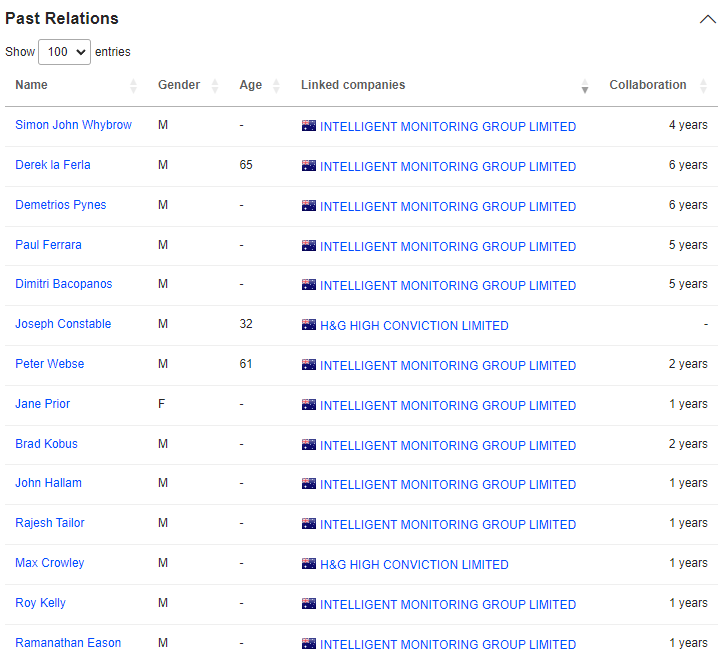Select gender F in Jane Prior row
Screen dimensions: 723x658
161,404
